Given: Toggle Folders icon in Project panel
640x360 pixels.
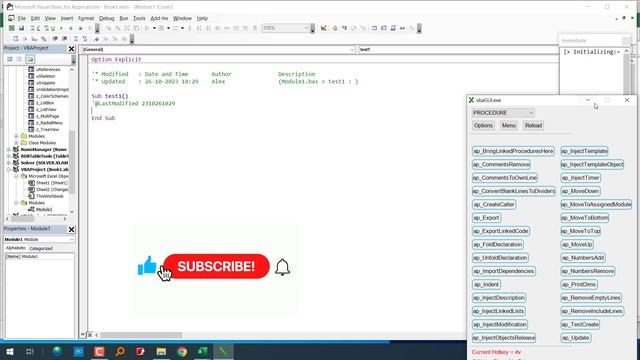Looking at the screenshot, I should click(x=30, y=59).
